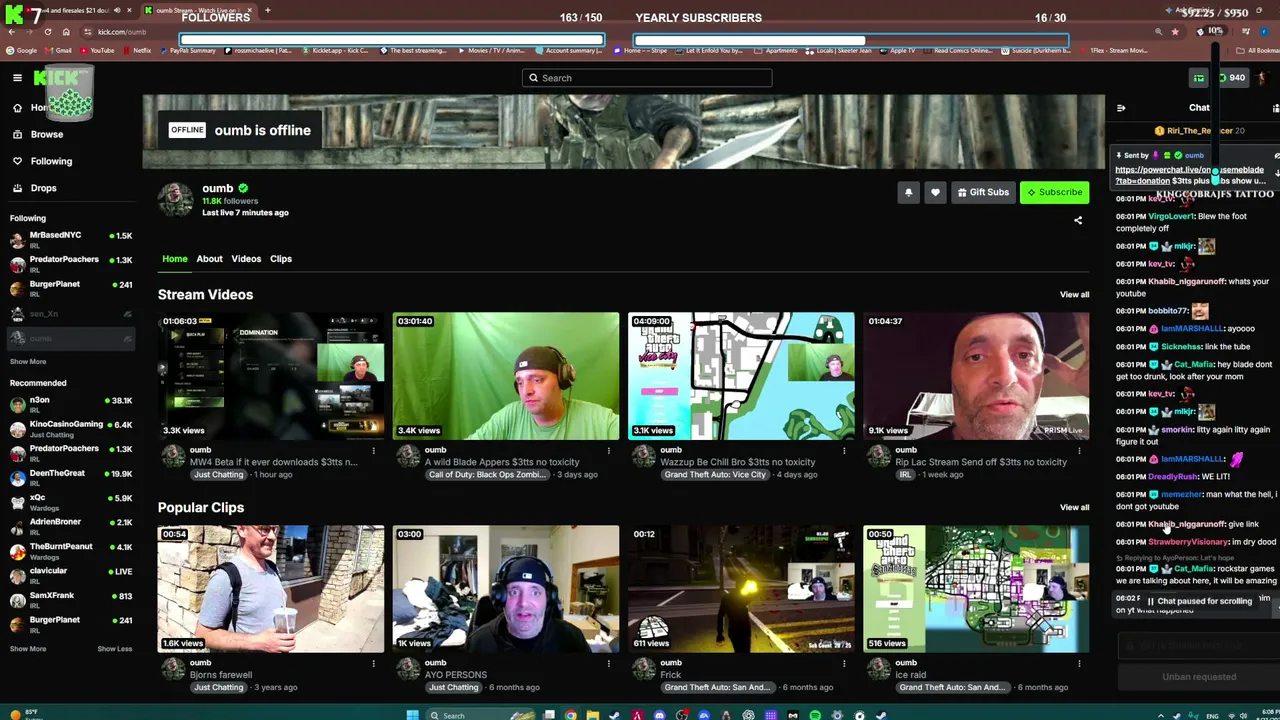1280x720 pixels.
Task: Open a new browser tab
Action: click(267, 10)
